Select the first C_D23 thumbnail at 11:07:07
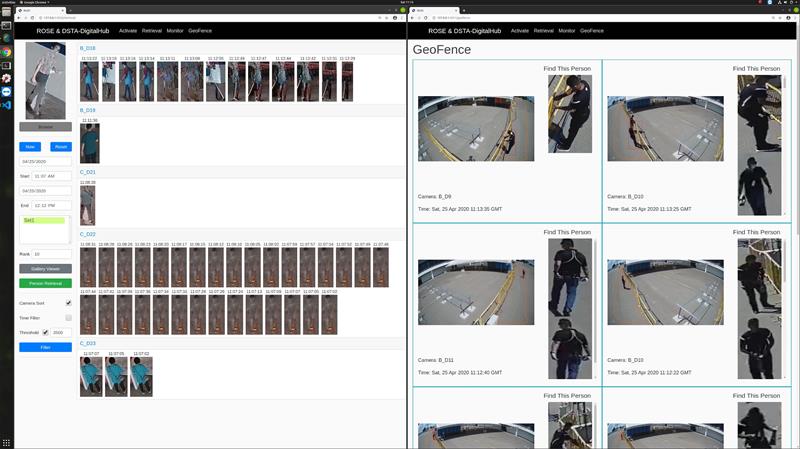Viewport: 800px width, 449px height. pyautogui.click(x=91, y=377)
